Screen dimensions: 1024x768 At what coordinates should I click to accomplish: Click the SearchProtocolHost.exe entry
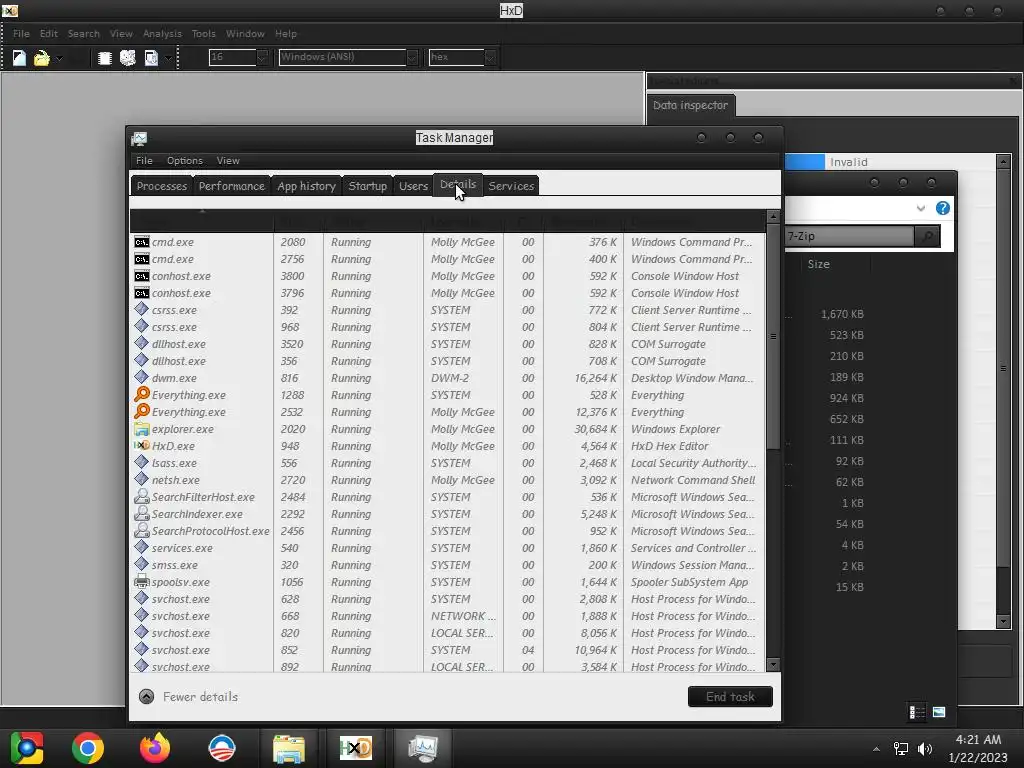tap(210, 531)
